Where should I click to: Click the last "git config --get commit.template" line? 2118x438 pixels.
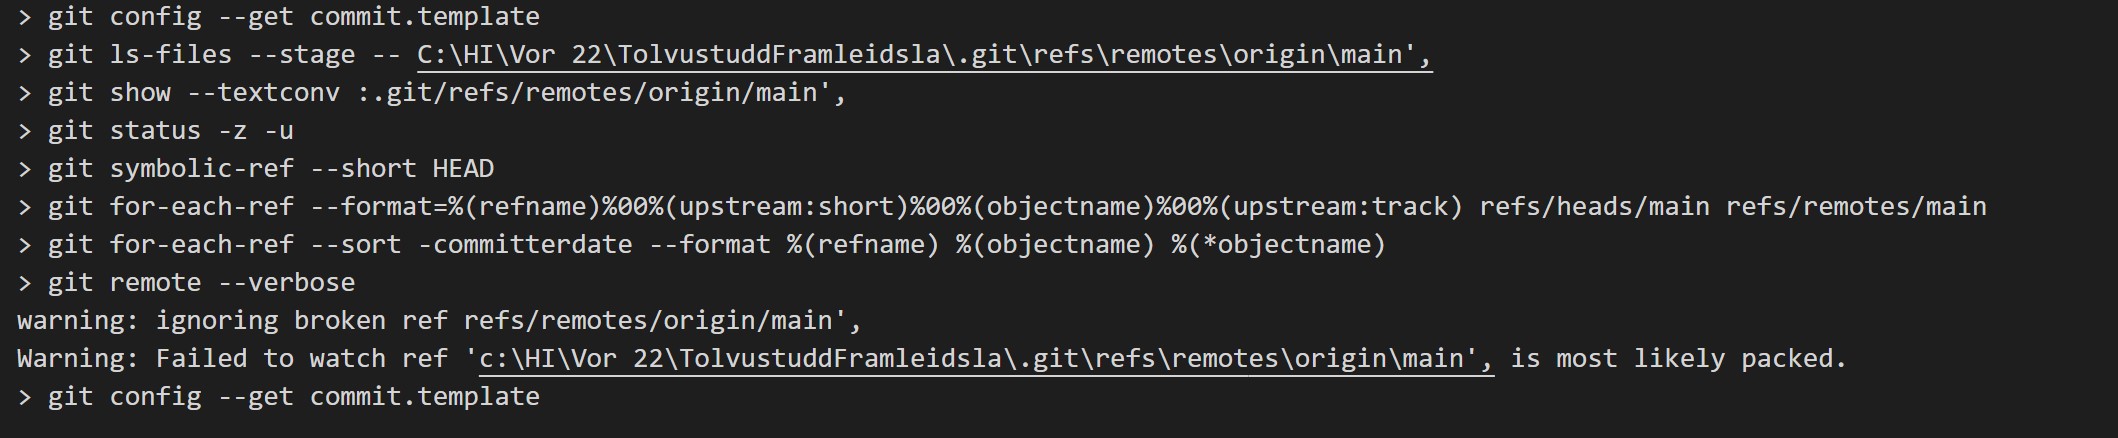278,397
